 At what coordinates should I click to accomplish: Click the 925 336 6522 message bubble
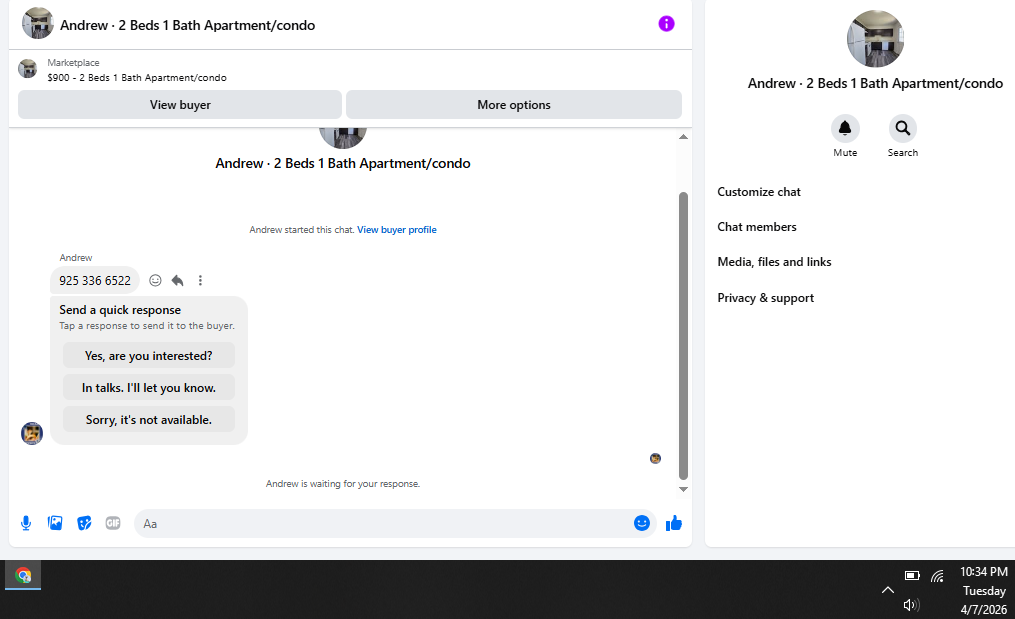pyautogui.click(x=95, y=280)
